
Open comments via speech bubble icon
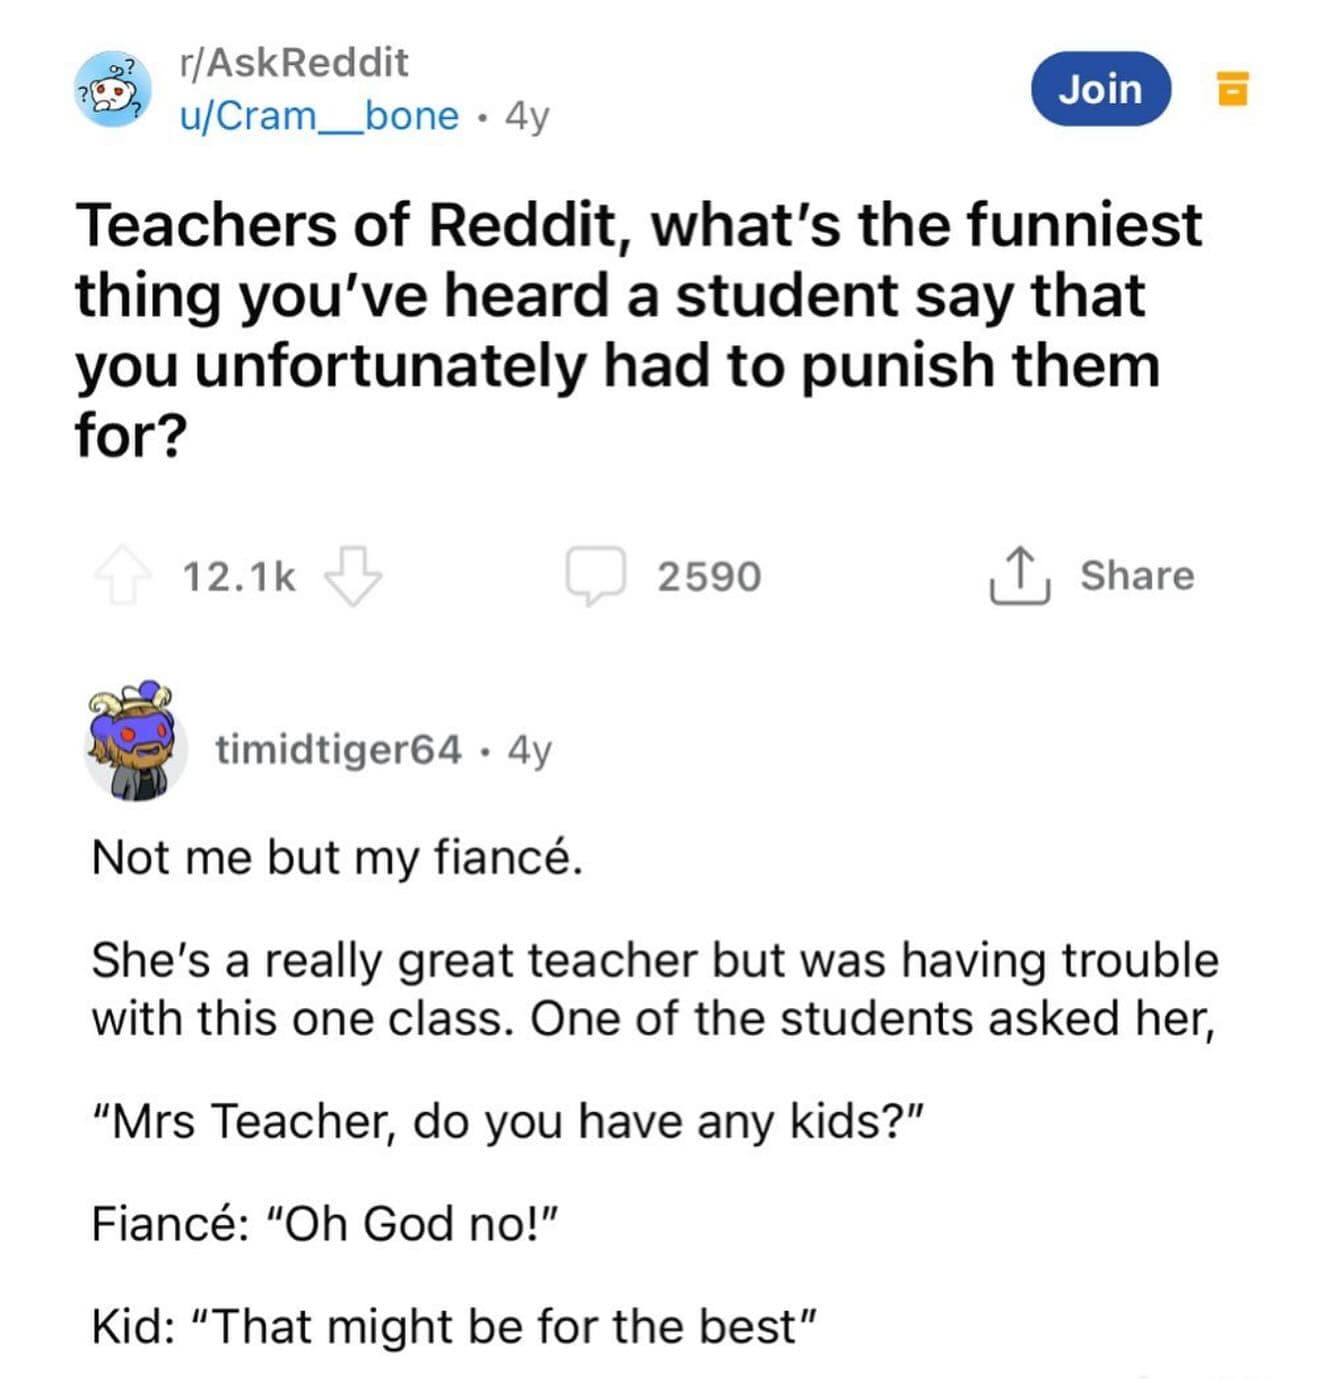595,576
